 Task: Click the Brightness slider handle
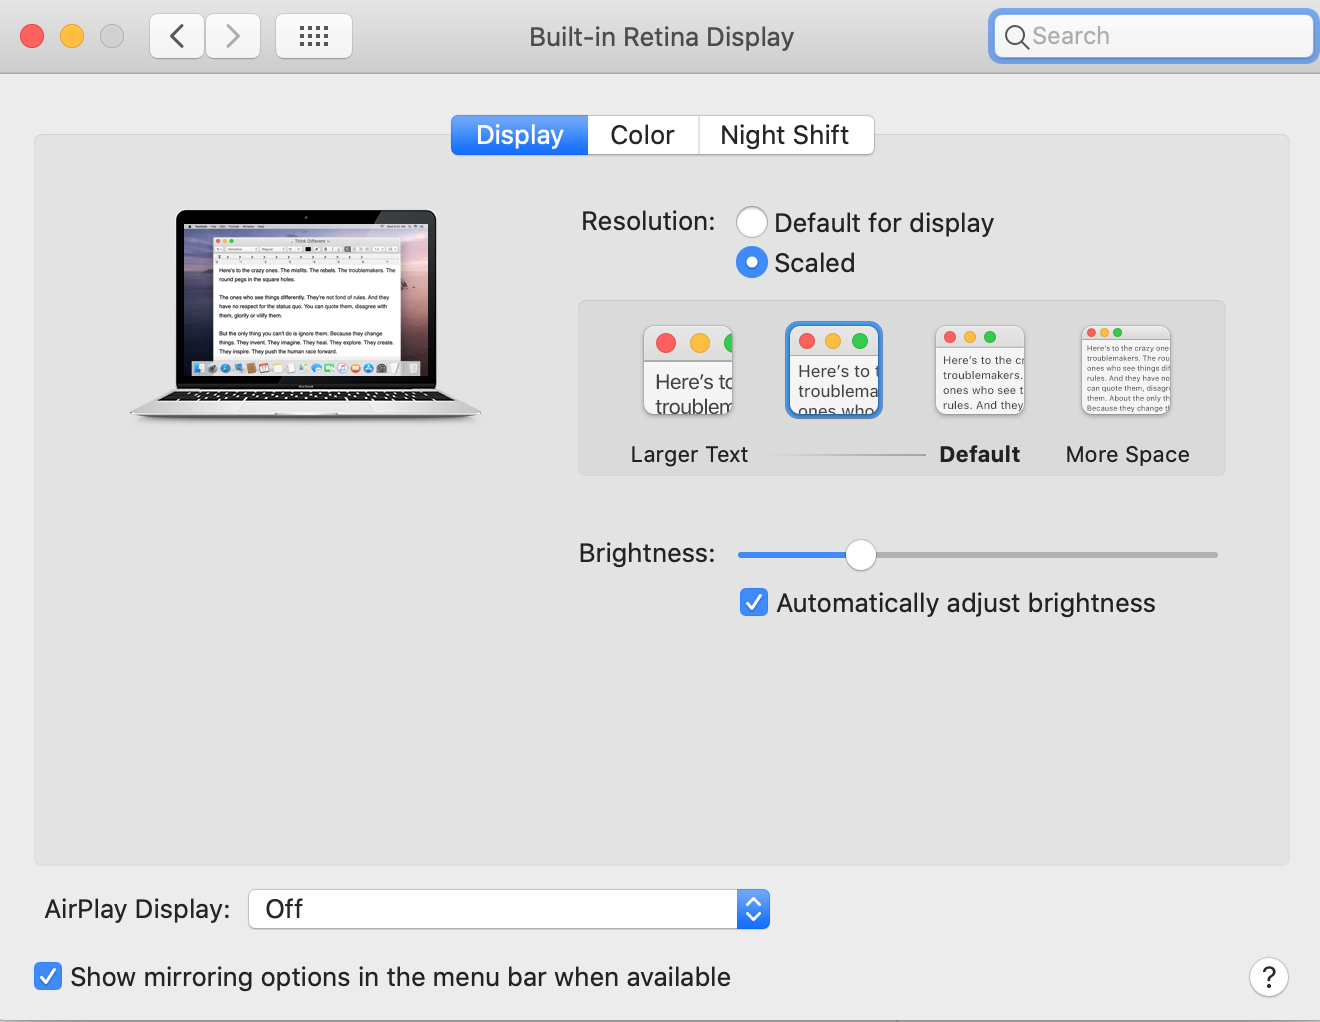(861, 554)
